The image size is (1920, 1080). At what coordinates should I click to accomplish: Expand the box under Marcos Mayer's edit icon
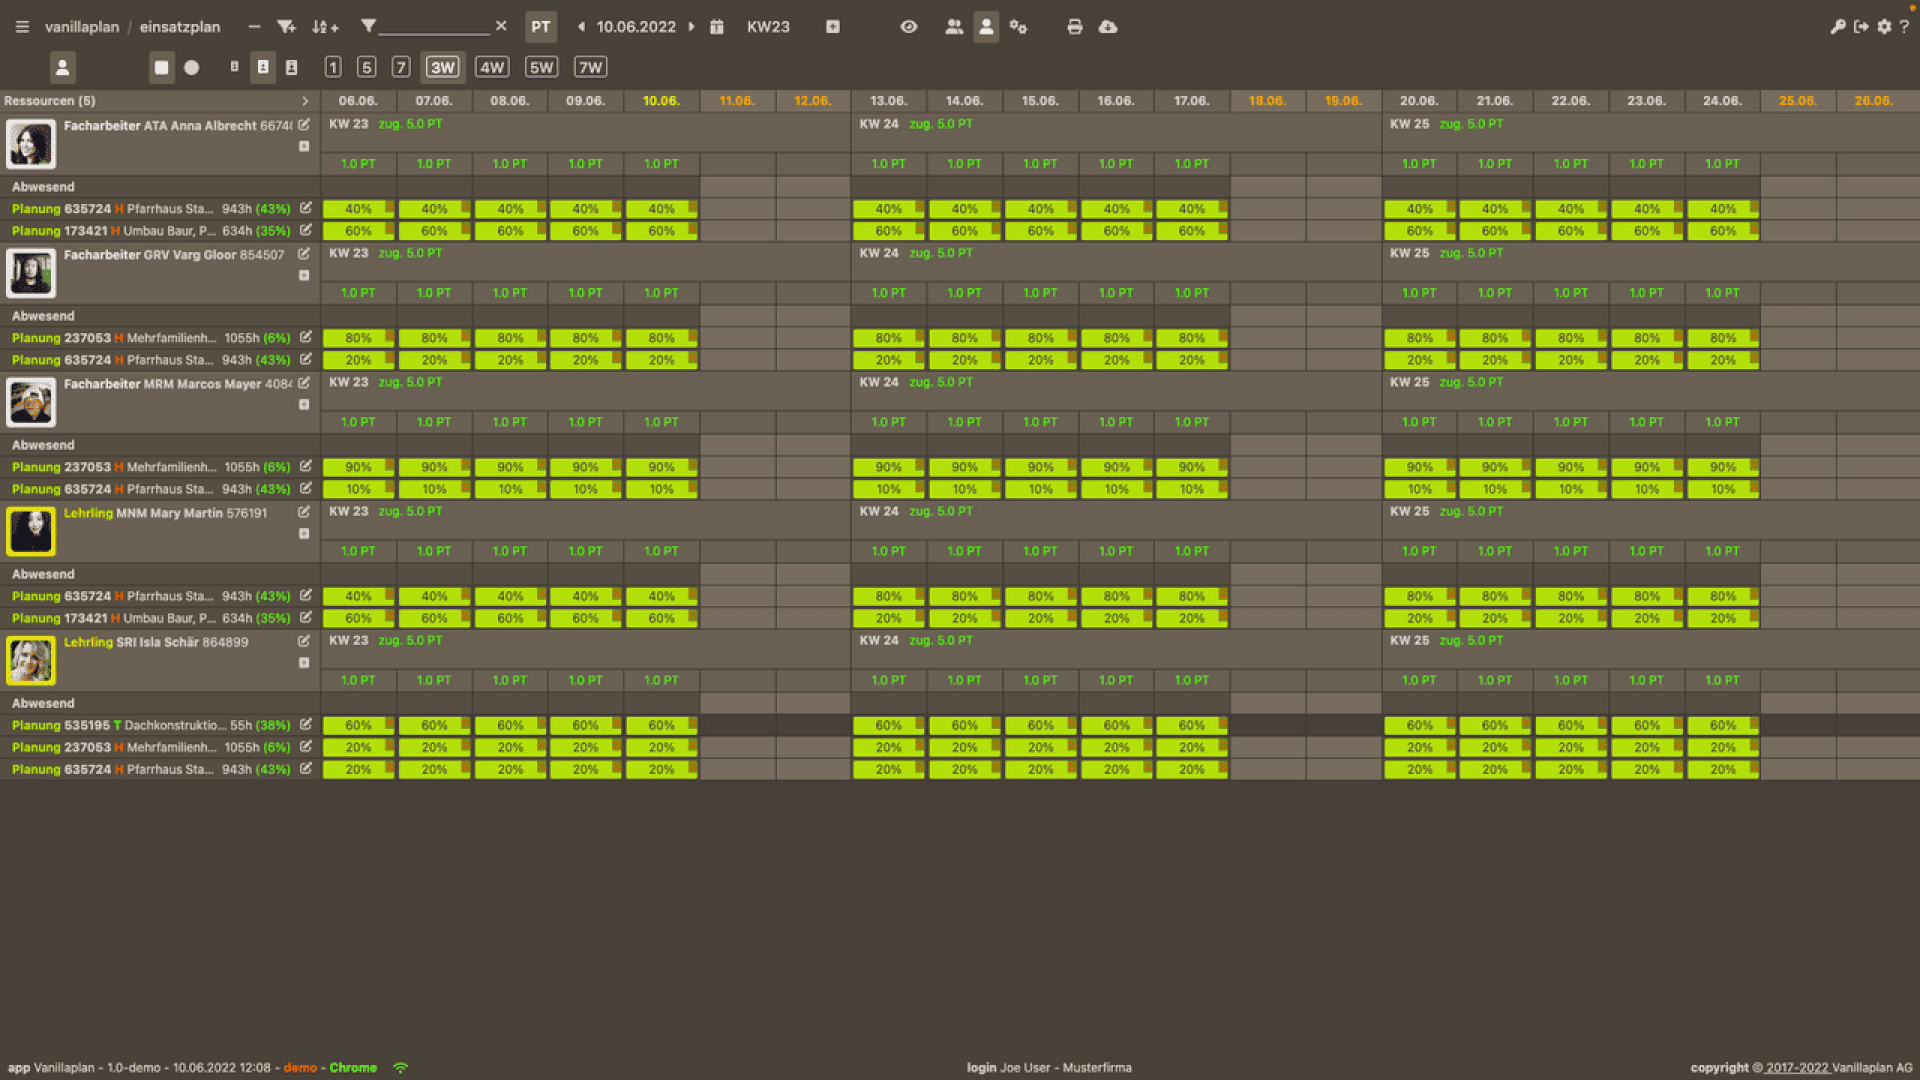point(304,404)
